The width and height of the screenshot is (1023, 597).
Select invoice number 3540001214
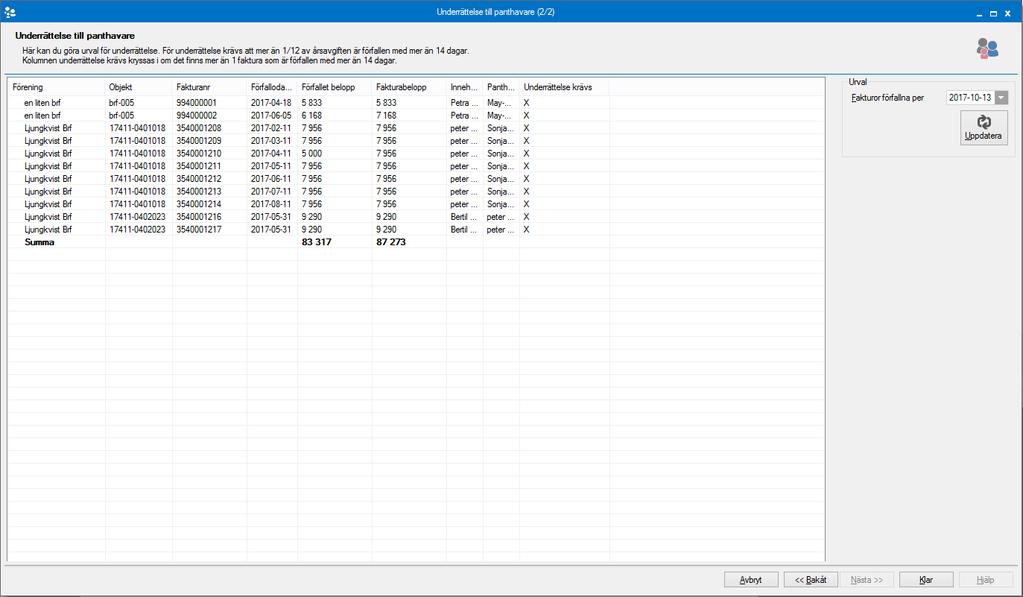199,204
